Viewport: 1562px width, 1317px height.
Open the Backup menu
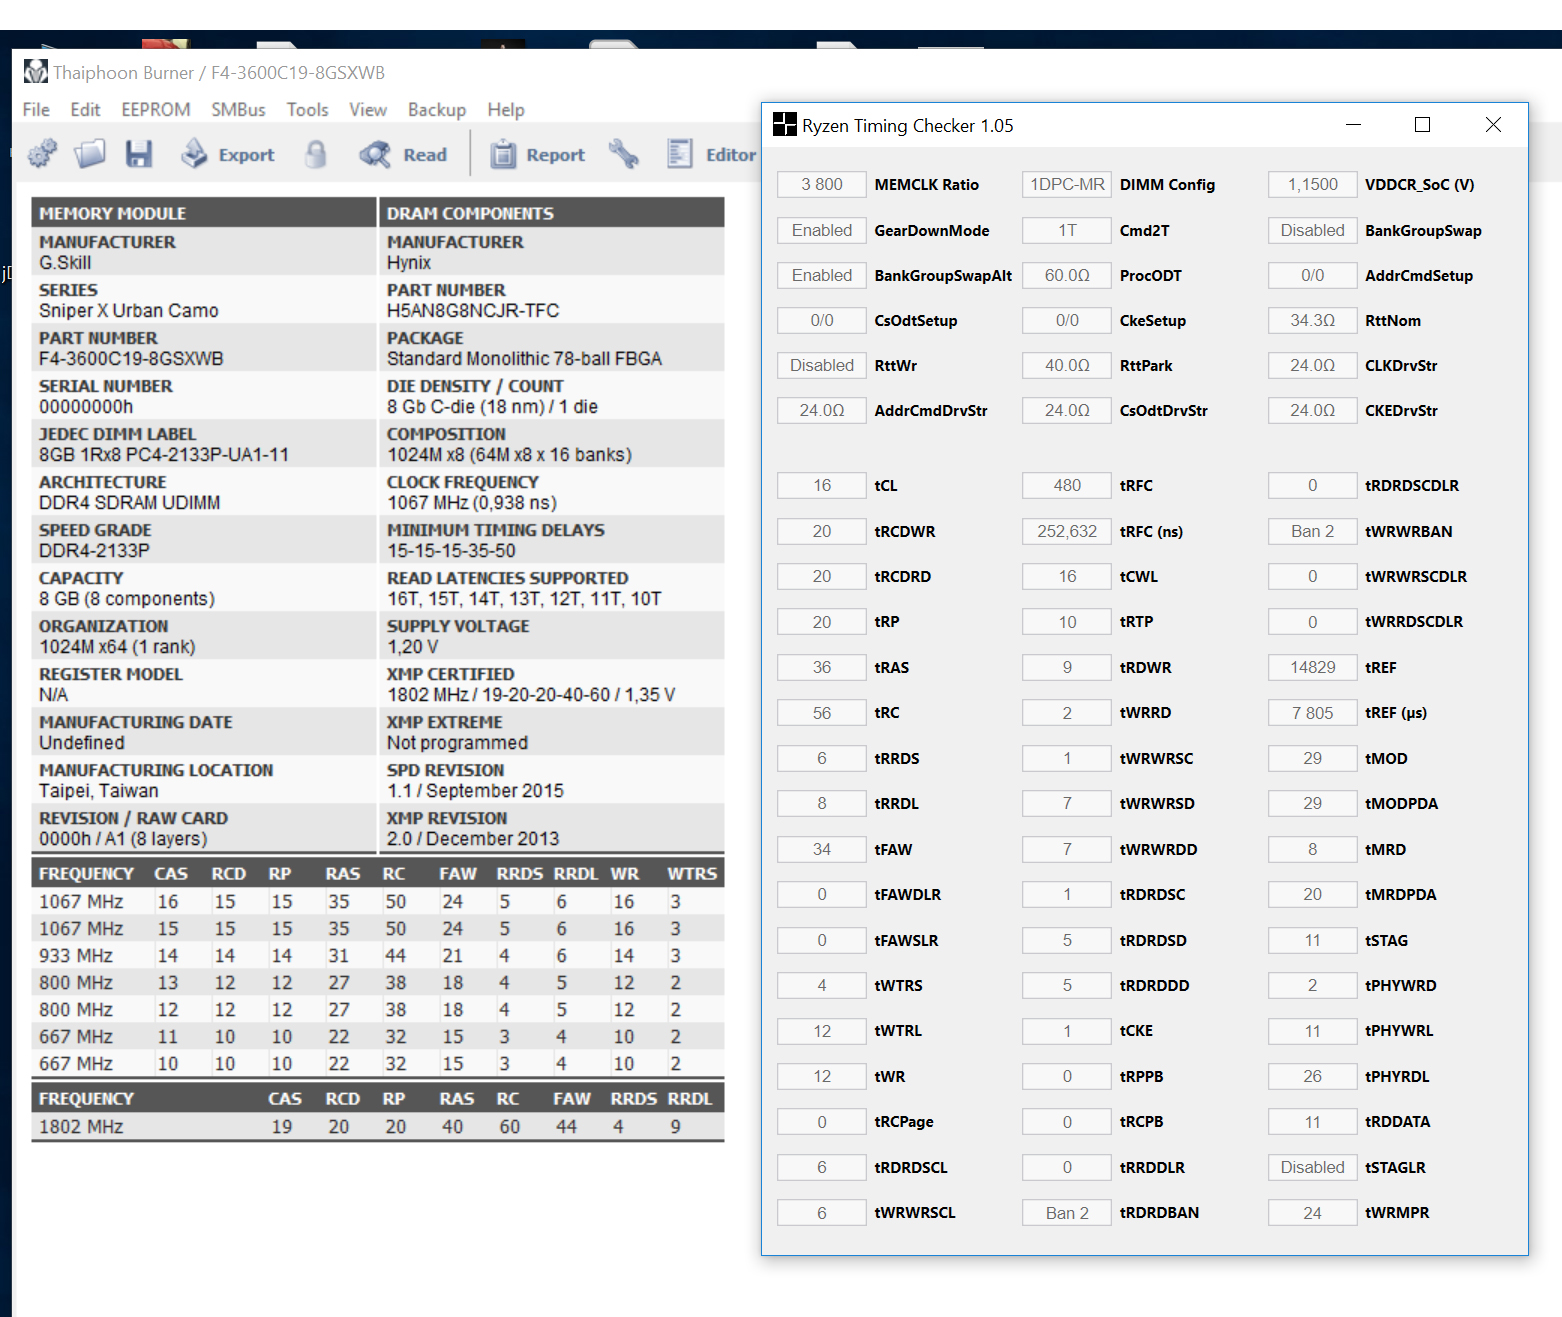point(437,110)
